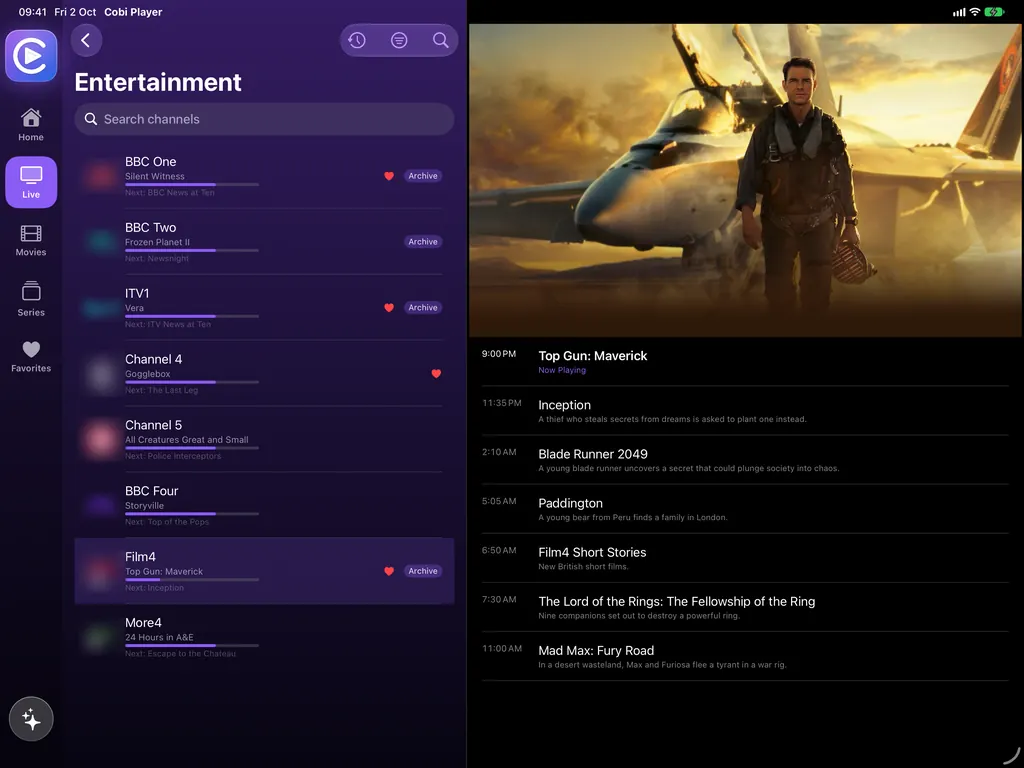Select the Film4 channel name
The width and height of the screenshot is (1024, 768).
point(140,556)
